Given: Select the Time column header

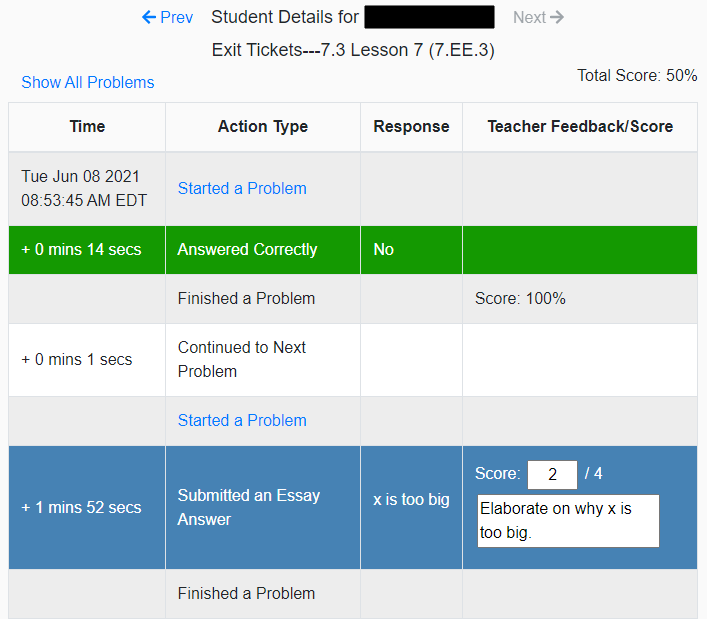Looking at the screenshot, I should 87,126.
